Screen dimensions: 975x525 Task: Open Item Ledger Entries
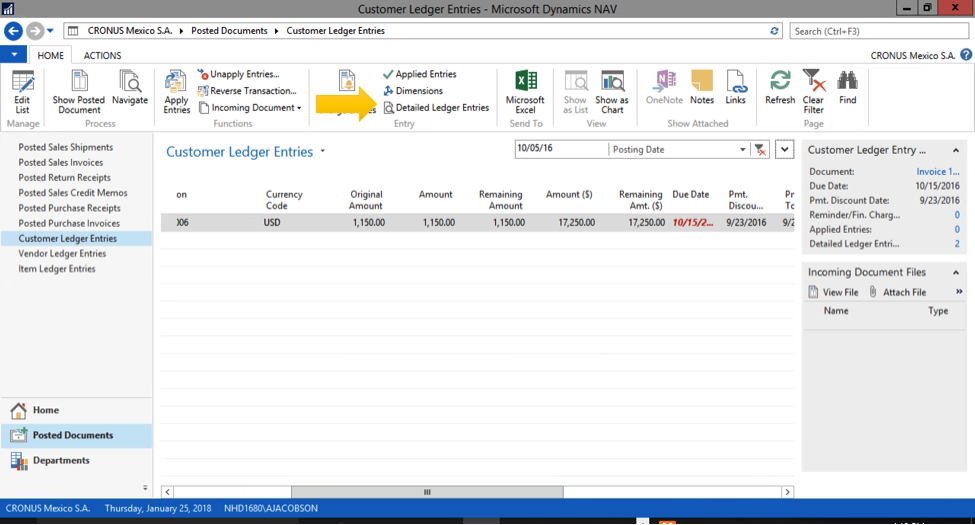57,269
